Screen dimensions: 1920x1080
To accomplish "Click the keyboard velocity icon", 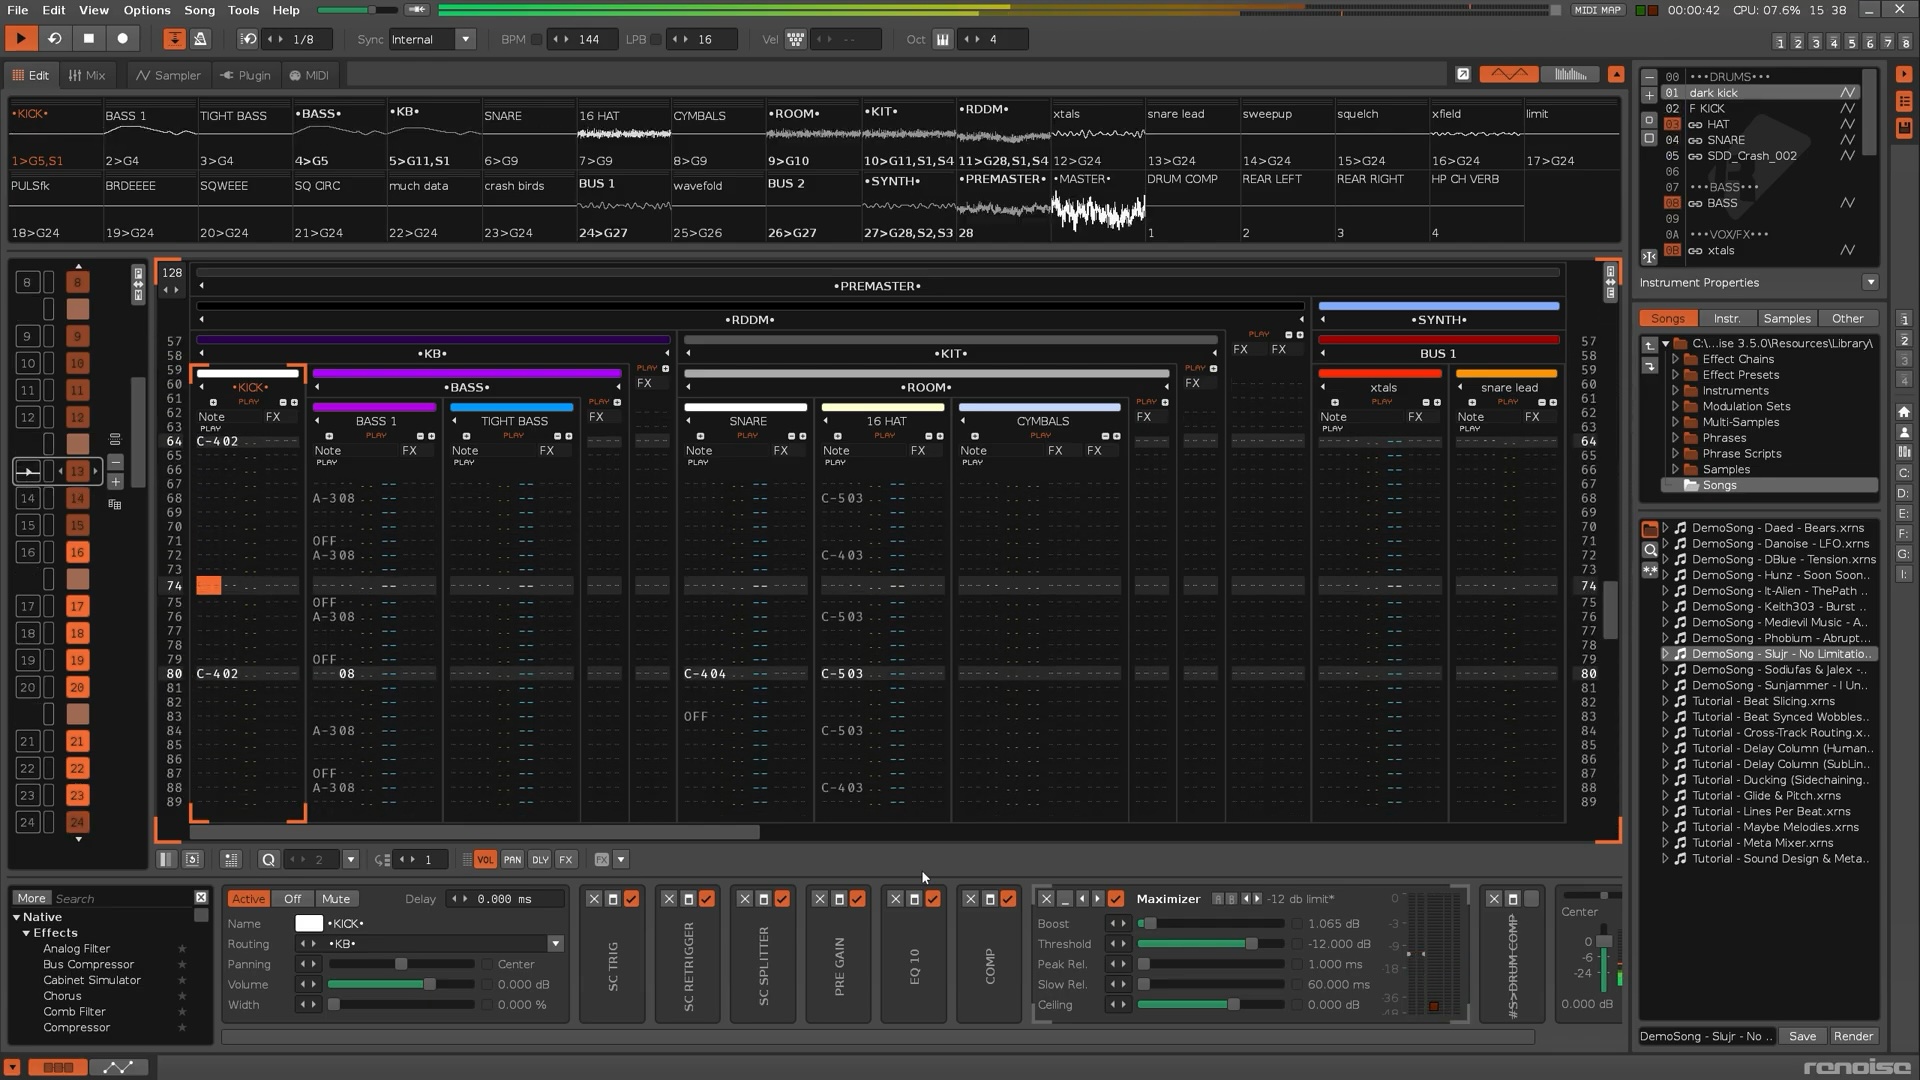I will tap(795, 39).
